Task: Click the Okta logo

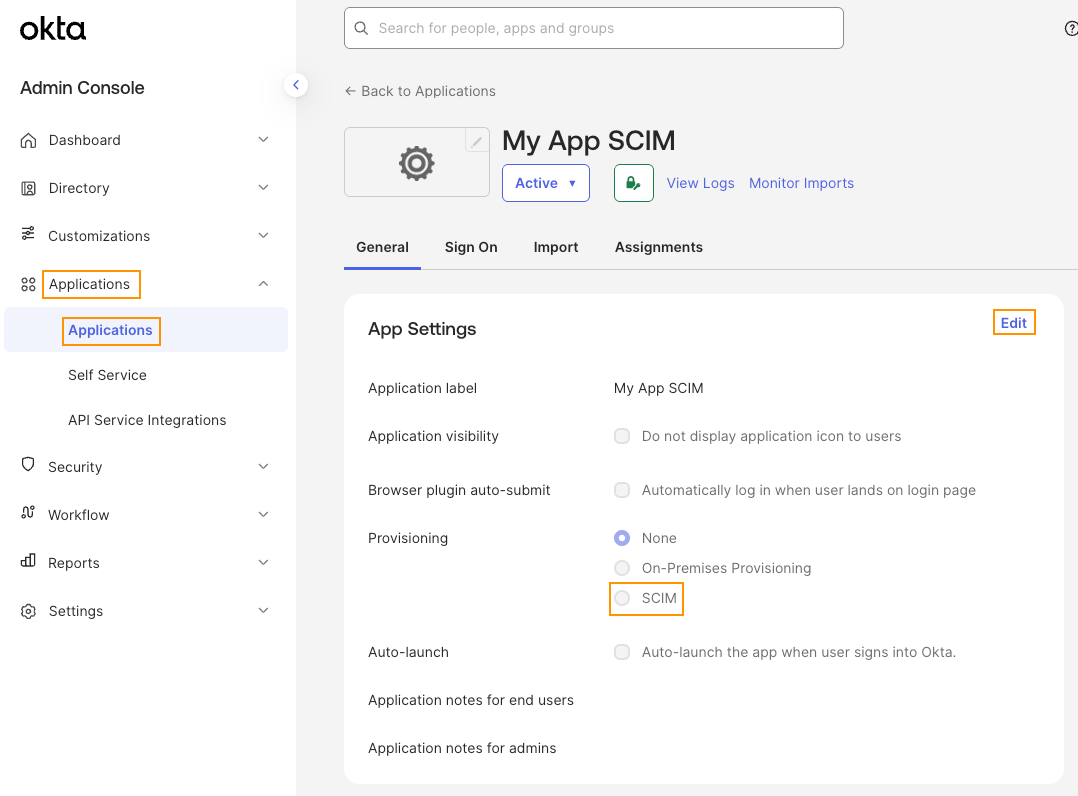Action: [x=53, y=29]
